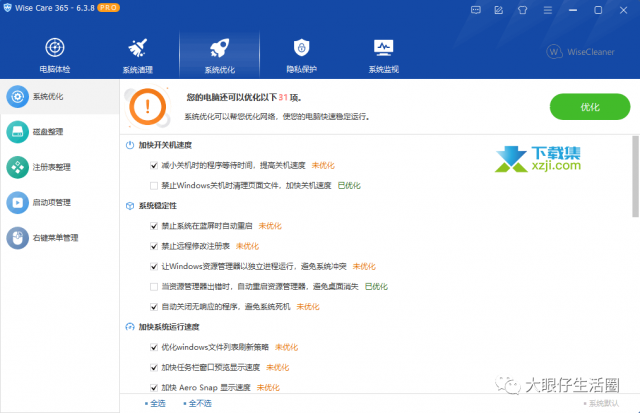Select 系统优化 in the sidebar
This screenshot has width=640, height=413.
click(60, 97)
